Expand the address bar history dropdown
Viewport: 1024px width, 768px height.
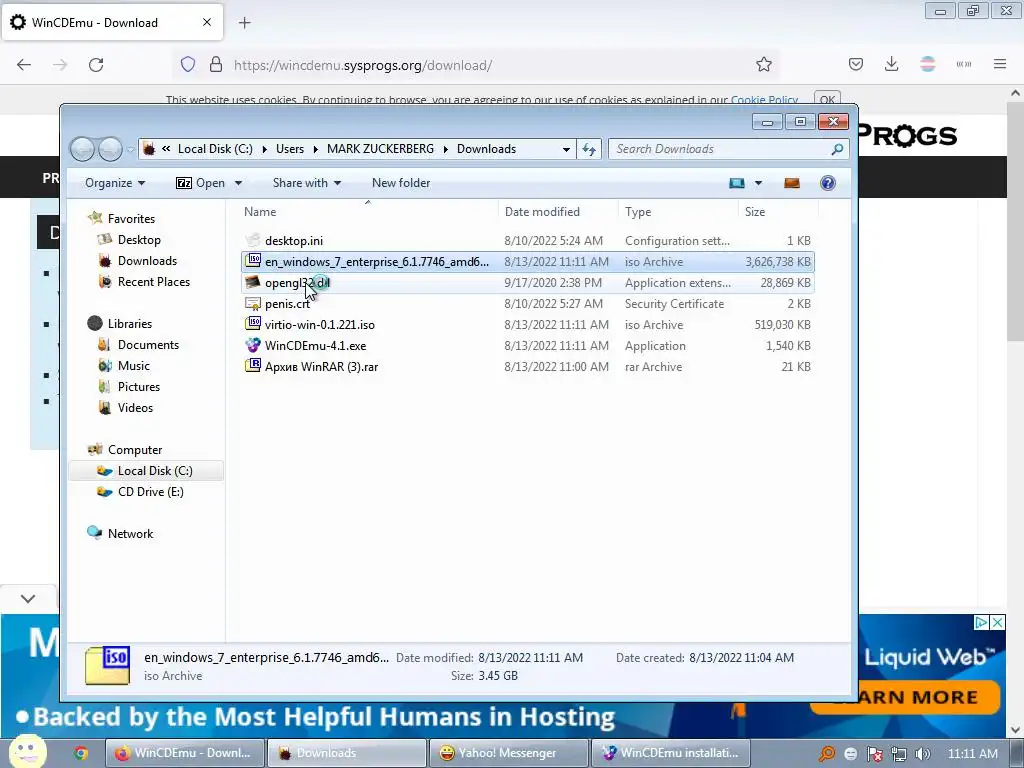point(566,149)
